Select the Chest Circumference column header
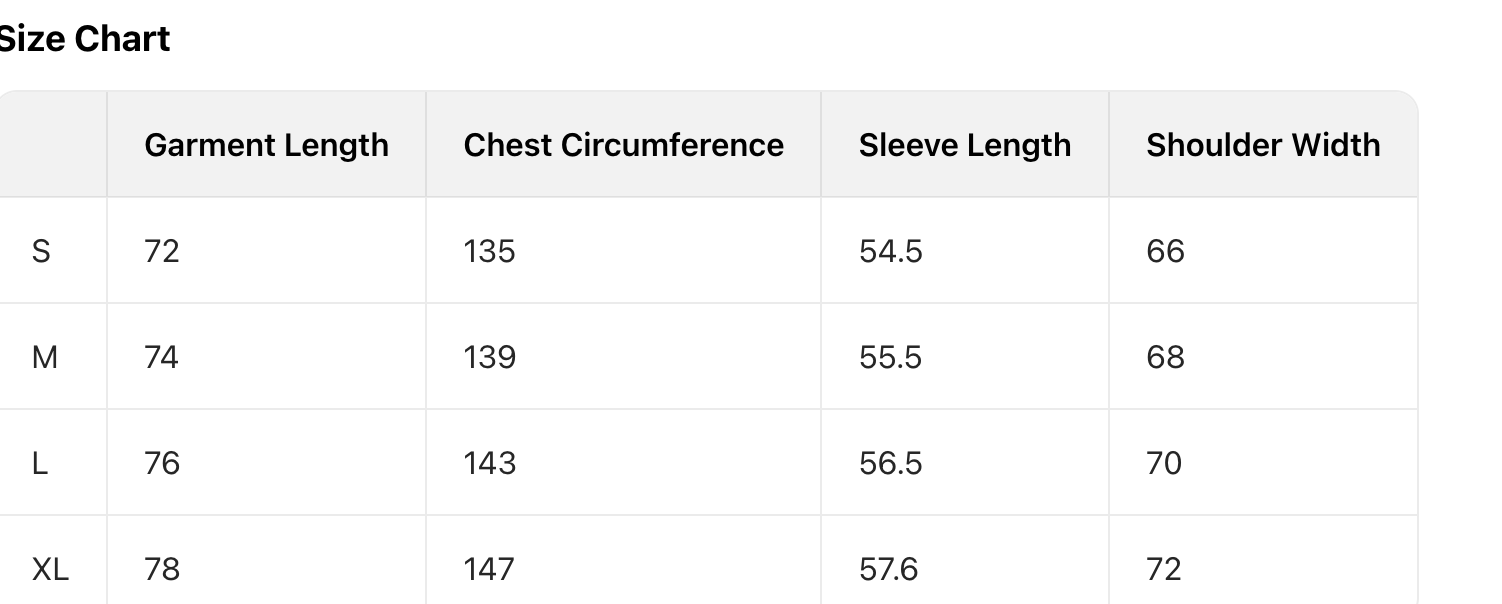Viewport: 1502px width, 604px height. pos(623,145)
